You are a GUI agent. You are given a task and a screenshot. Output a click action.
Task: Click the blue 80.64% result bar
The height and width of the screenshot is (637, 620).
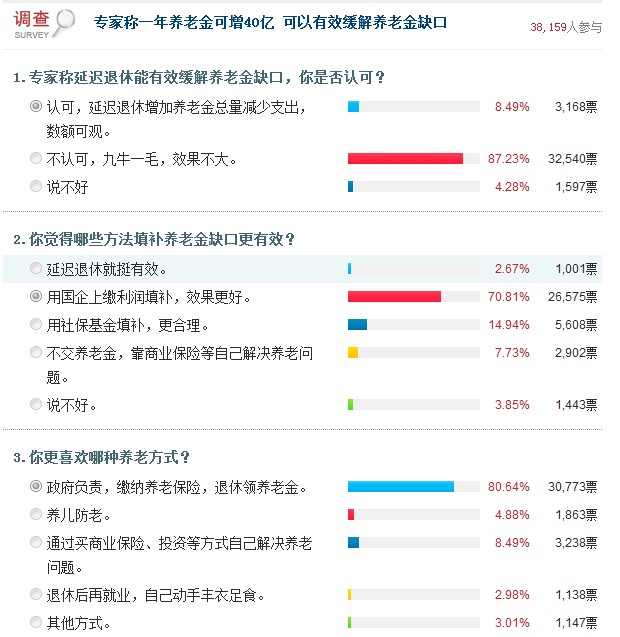point(400,487)
